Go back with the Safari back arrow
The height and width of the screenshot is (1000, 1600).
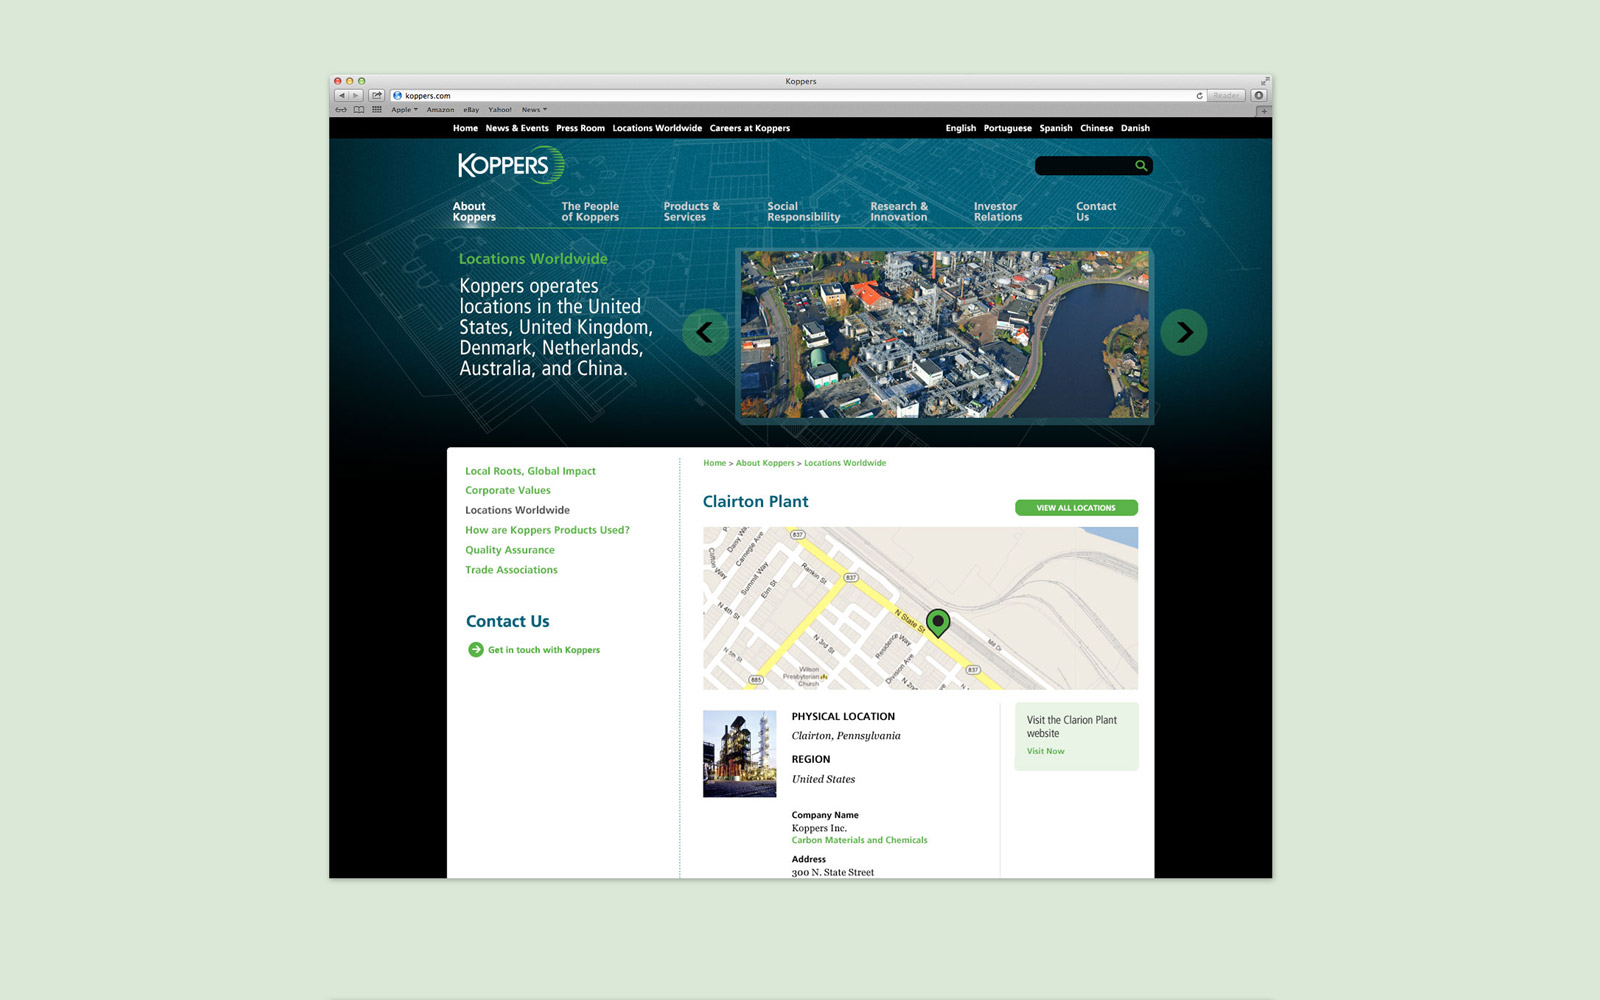pyautogui.click(x=341, y=96)
